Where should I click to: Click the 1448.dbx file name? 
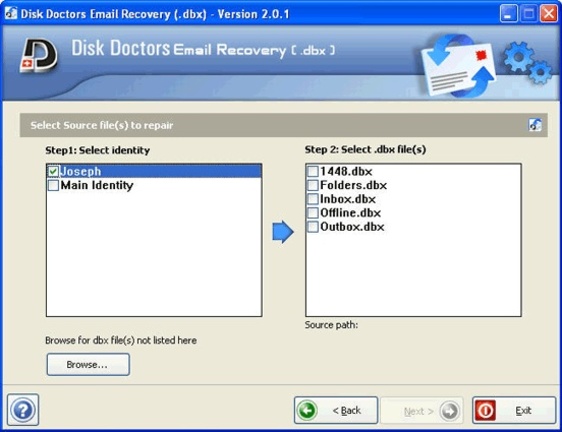click(346, 171)
